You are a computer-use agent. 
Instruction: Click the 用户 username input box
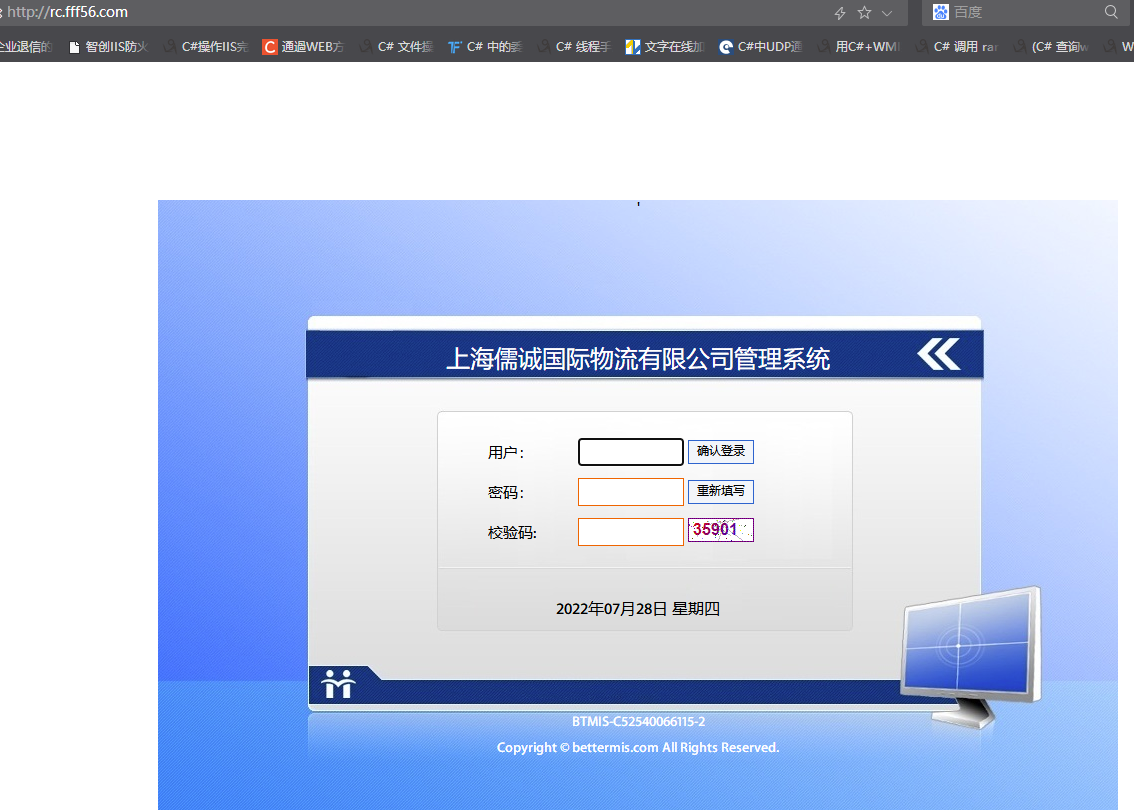(630, 451)
